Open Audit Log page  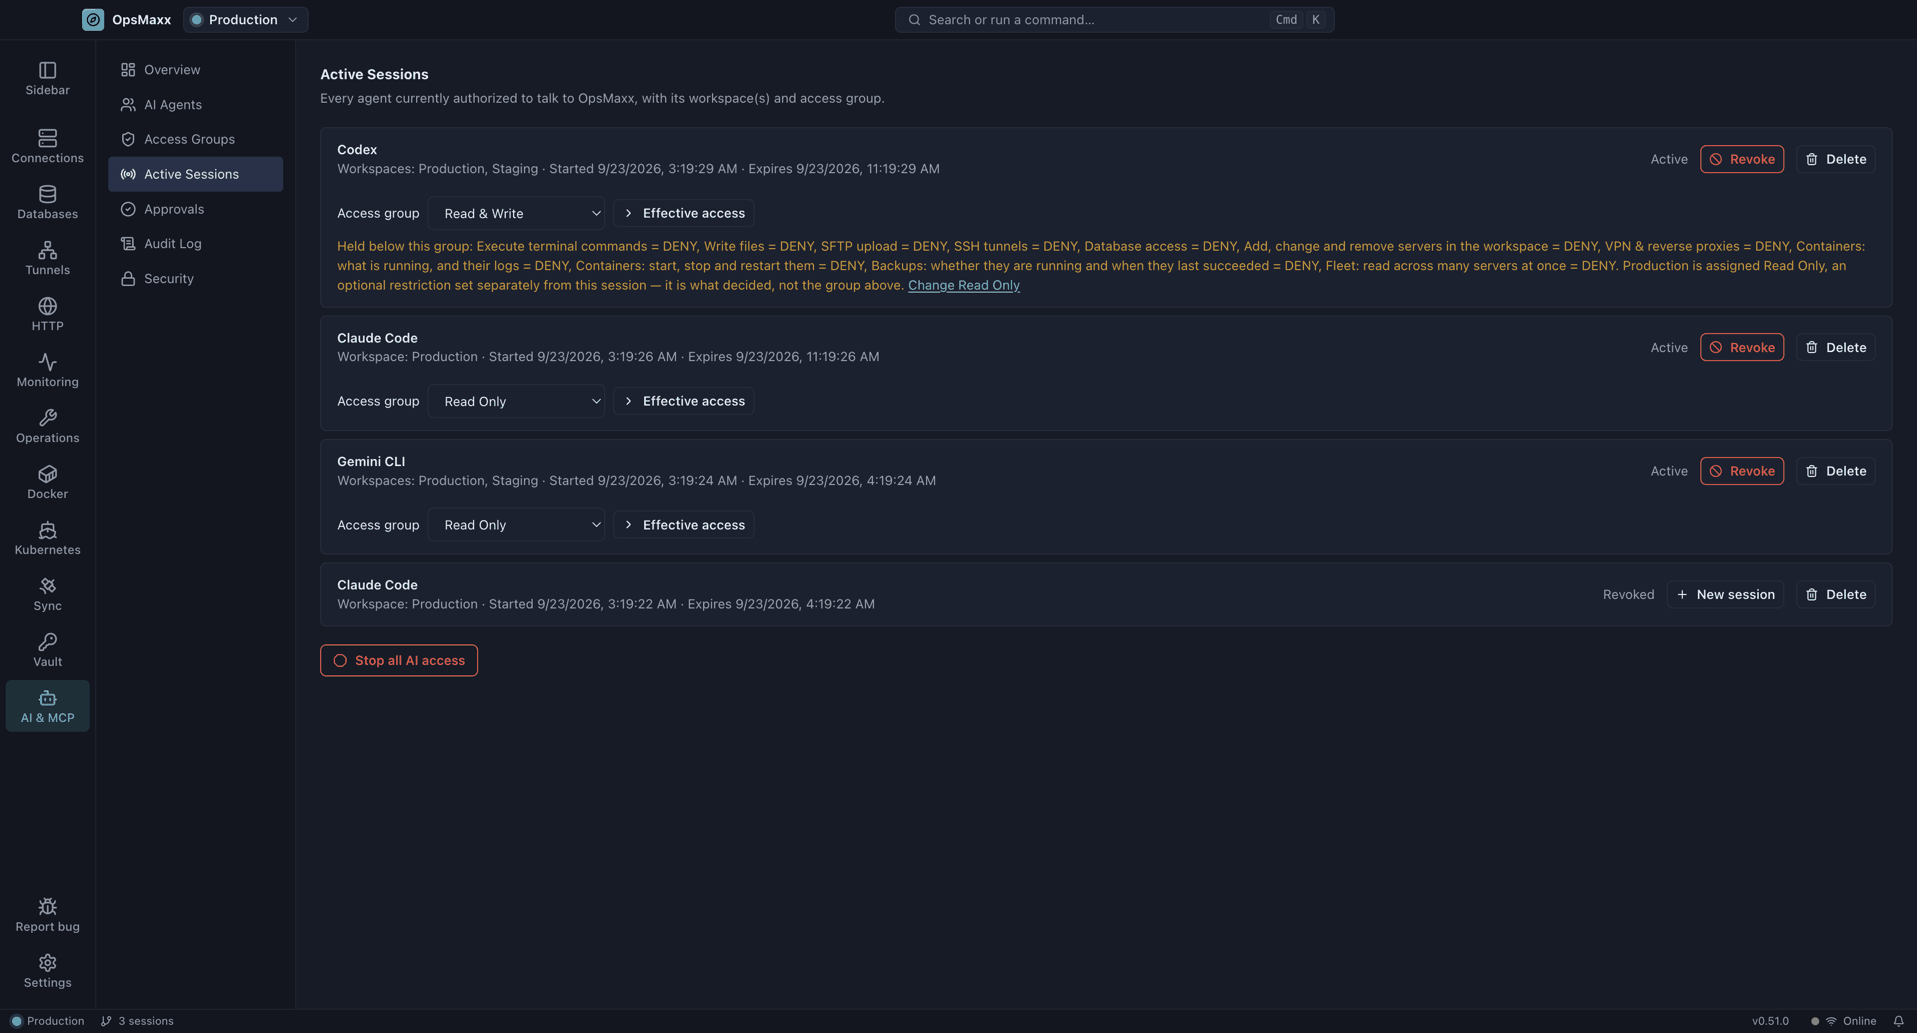195,244
